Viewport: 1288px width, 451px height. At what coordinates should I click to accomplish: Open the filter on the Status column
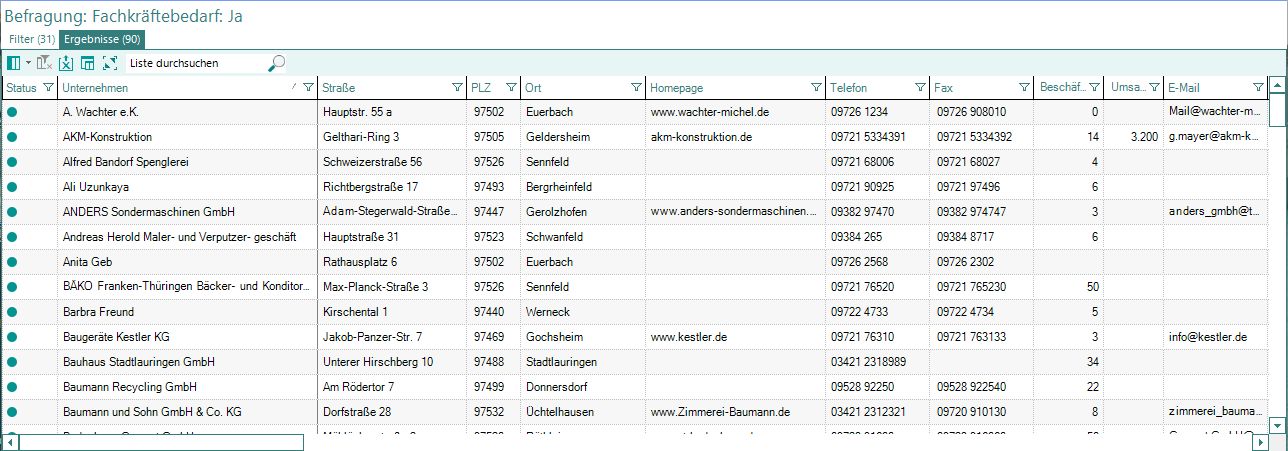pyautogui.click(x=47, y=88)
